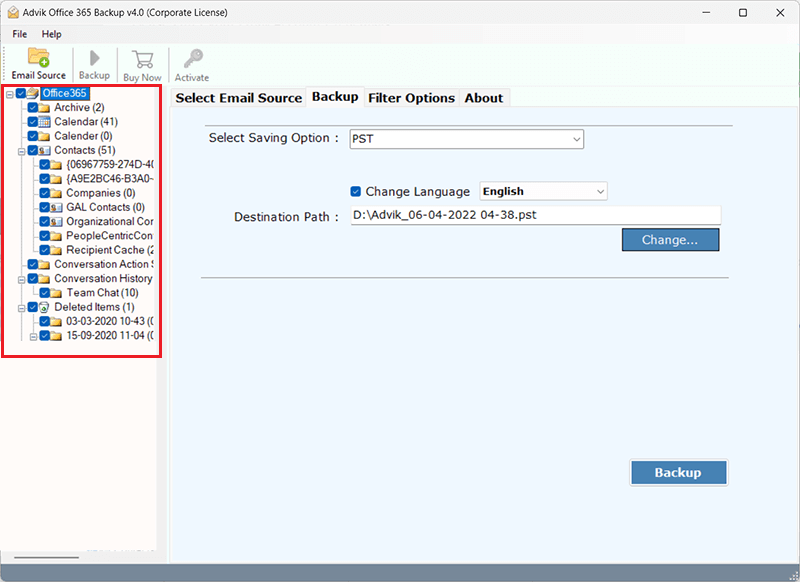Image resolution: width=800 pixels, height=582 pixels.
Task: Uncheck the Archive (2) checkbox
Action: coord(33,108)
